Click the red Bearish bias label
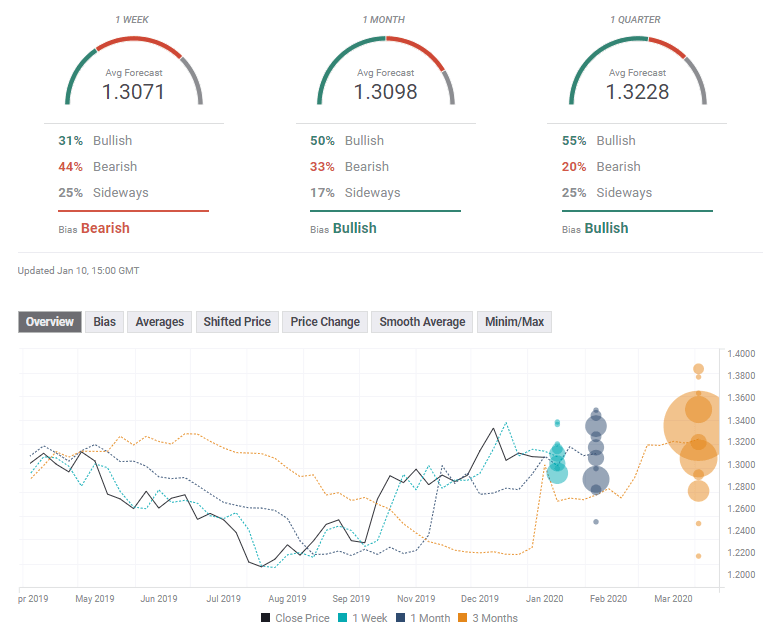 (x=105, y=228)
